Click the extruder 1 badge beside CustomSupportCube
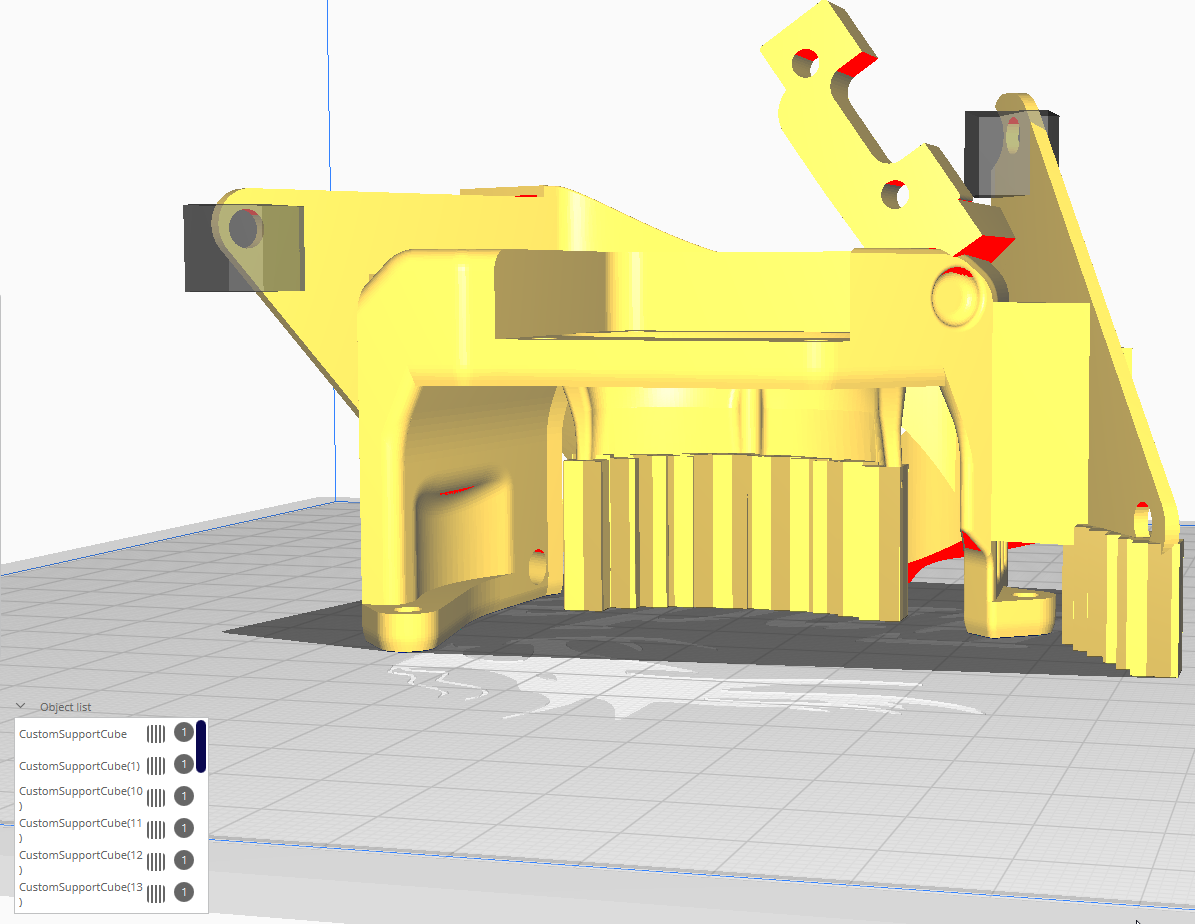 (x=183, y=733)
